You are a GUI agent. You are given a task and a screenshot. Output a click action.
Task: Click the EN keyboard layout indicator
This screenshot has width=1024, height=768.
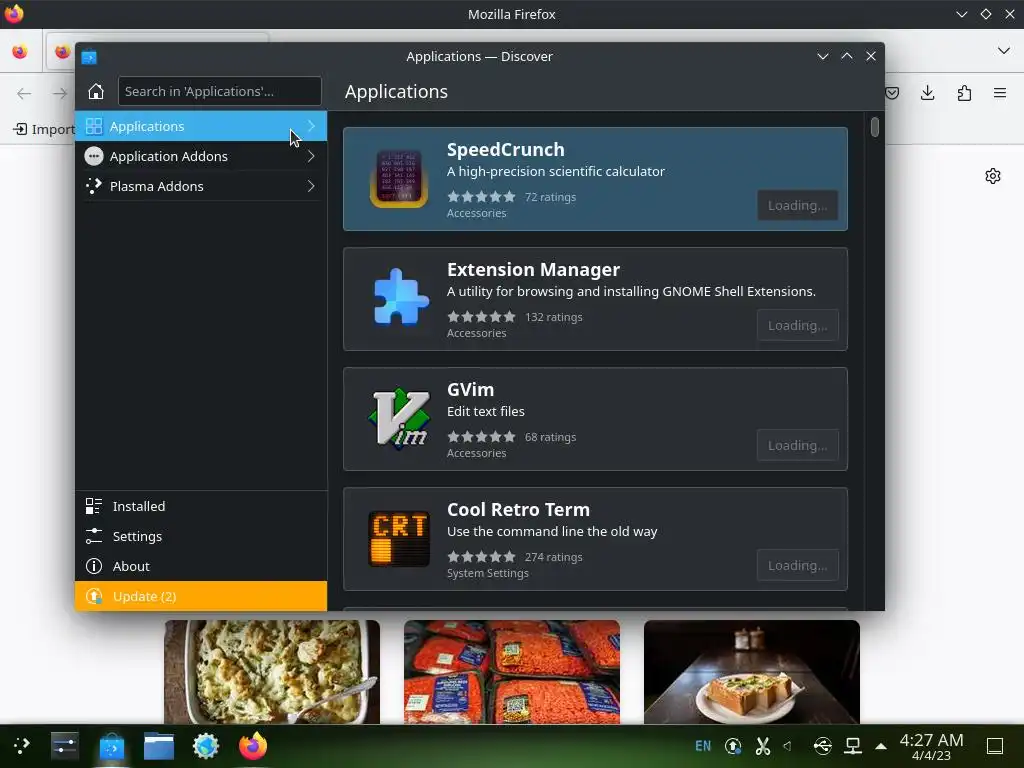703,746
